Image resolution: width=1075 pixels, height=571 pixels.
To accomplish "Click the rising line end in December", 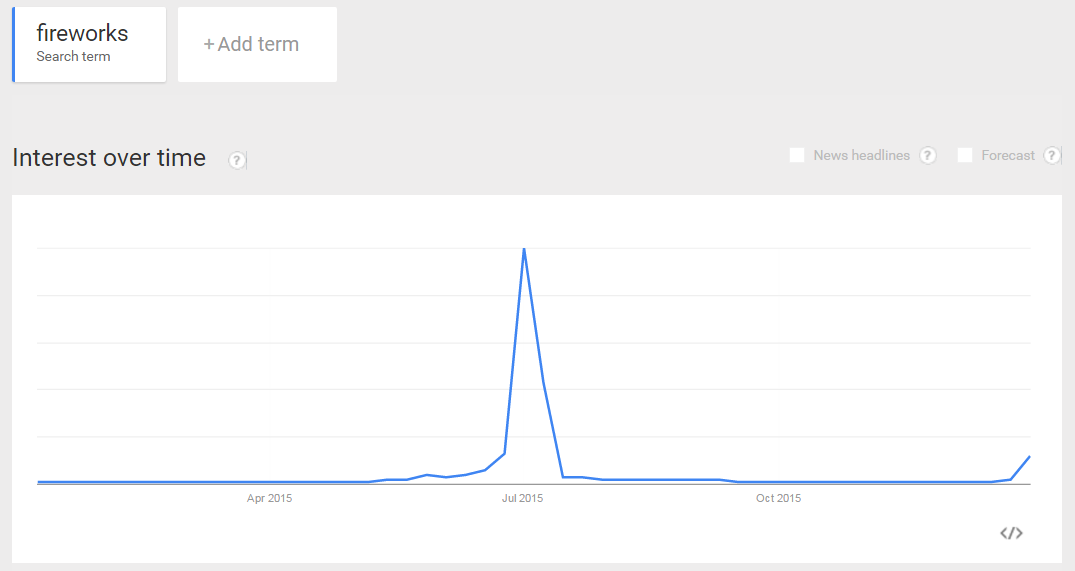I will tap(1029, 457).
